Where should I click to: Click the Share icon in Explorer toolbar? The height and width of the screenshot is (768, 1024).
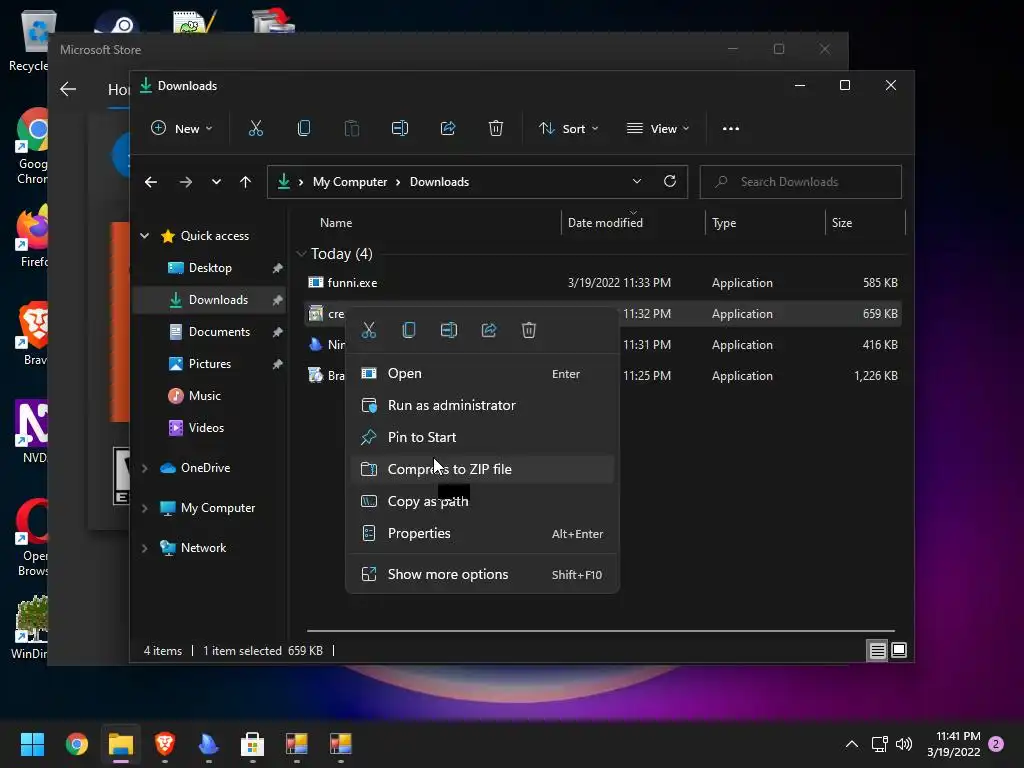pos(448,129)
